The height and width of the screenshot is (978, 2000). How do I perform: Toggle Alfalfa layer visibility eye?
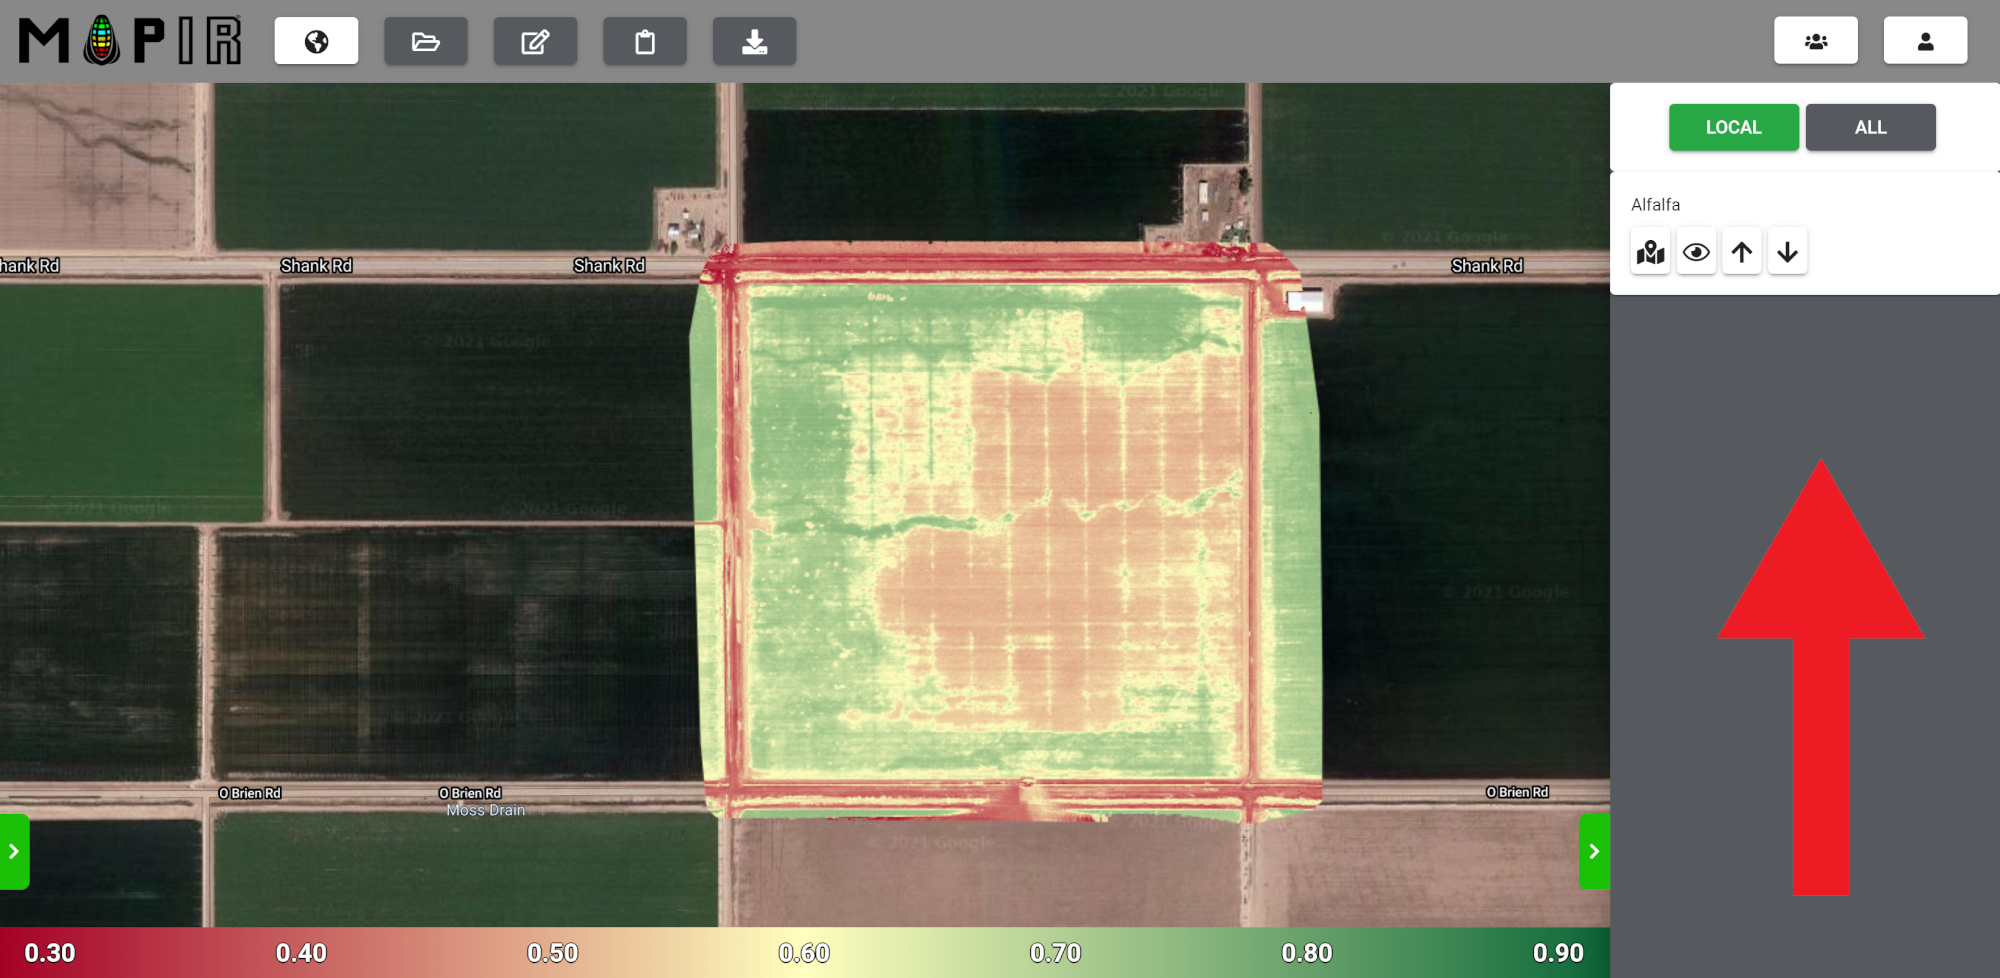click(1696, 252)
